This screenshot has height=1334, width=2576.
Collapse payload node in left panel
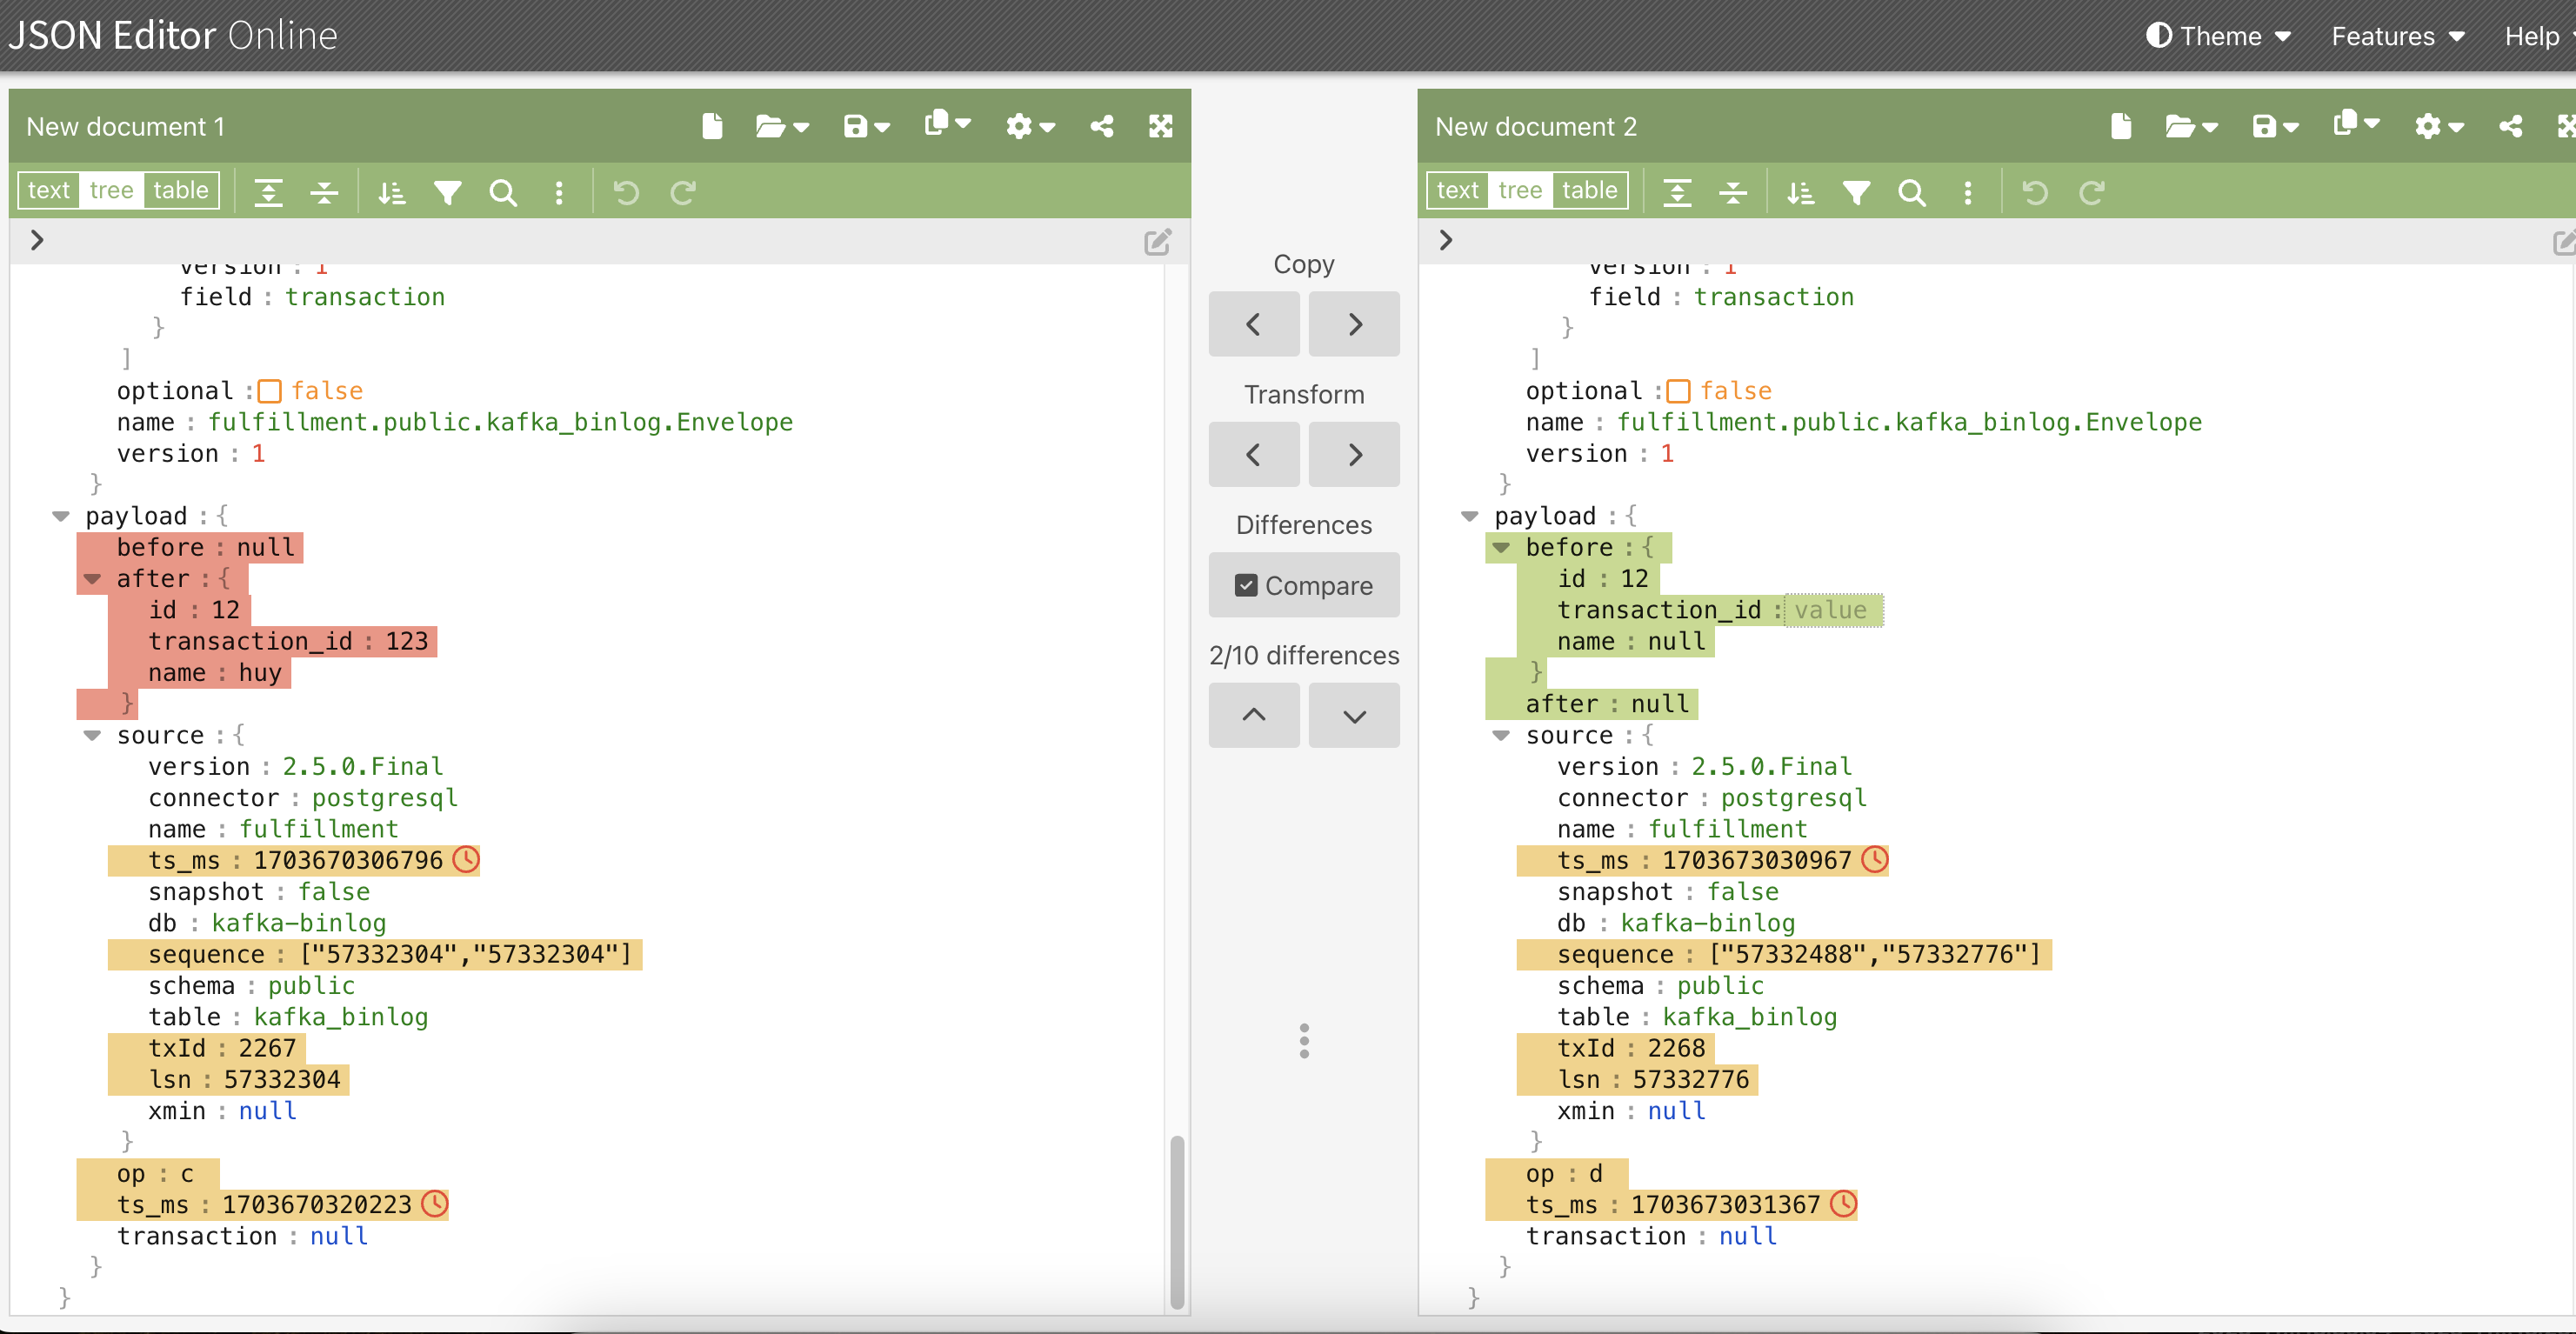tap(61, 516)
